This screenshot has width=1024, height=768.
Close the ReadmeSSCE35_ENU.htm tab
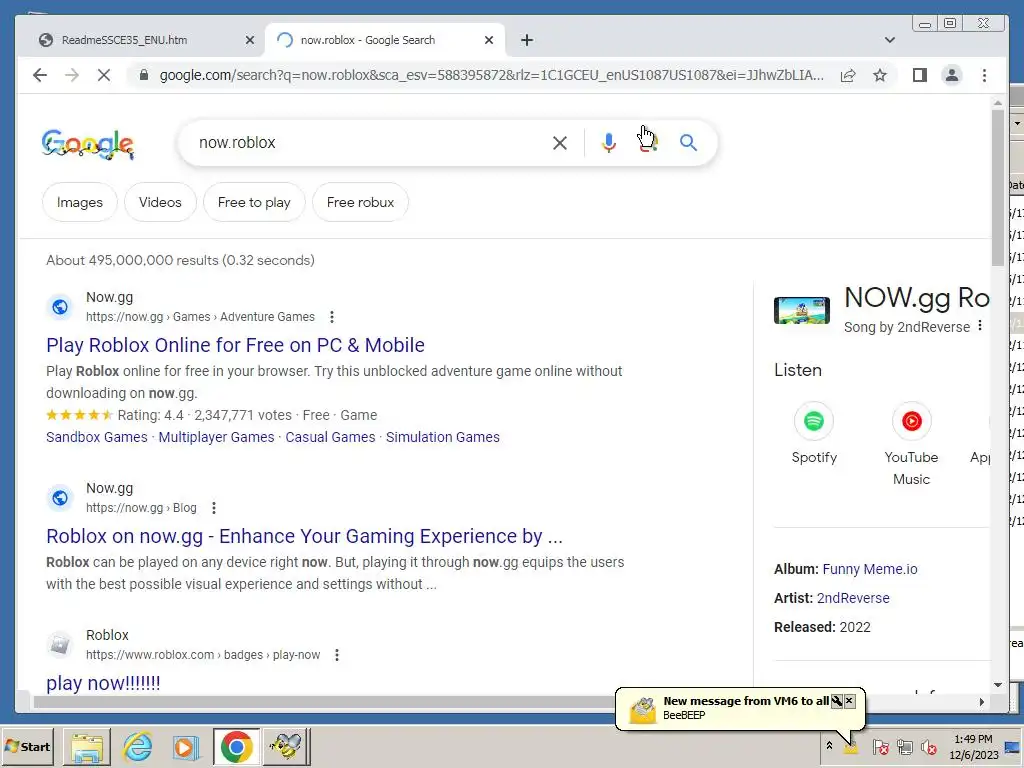tap(249, 40)
